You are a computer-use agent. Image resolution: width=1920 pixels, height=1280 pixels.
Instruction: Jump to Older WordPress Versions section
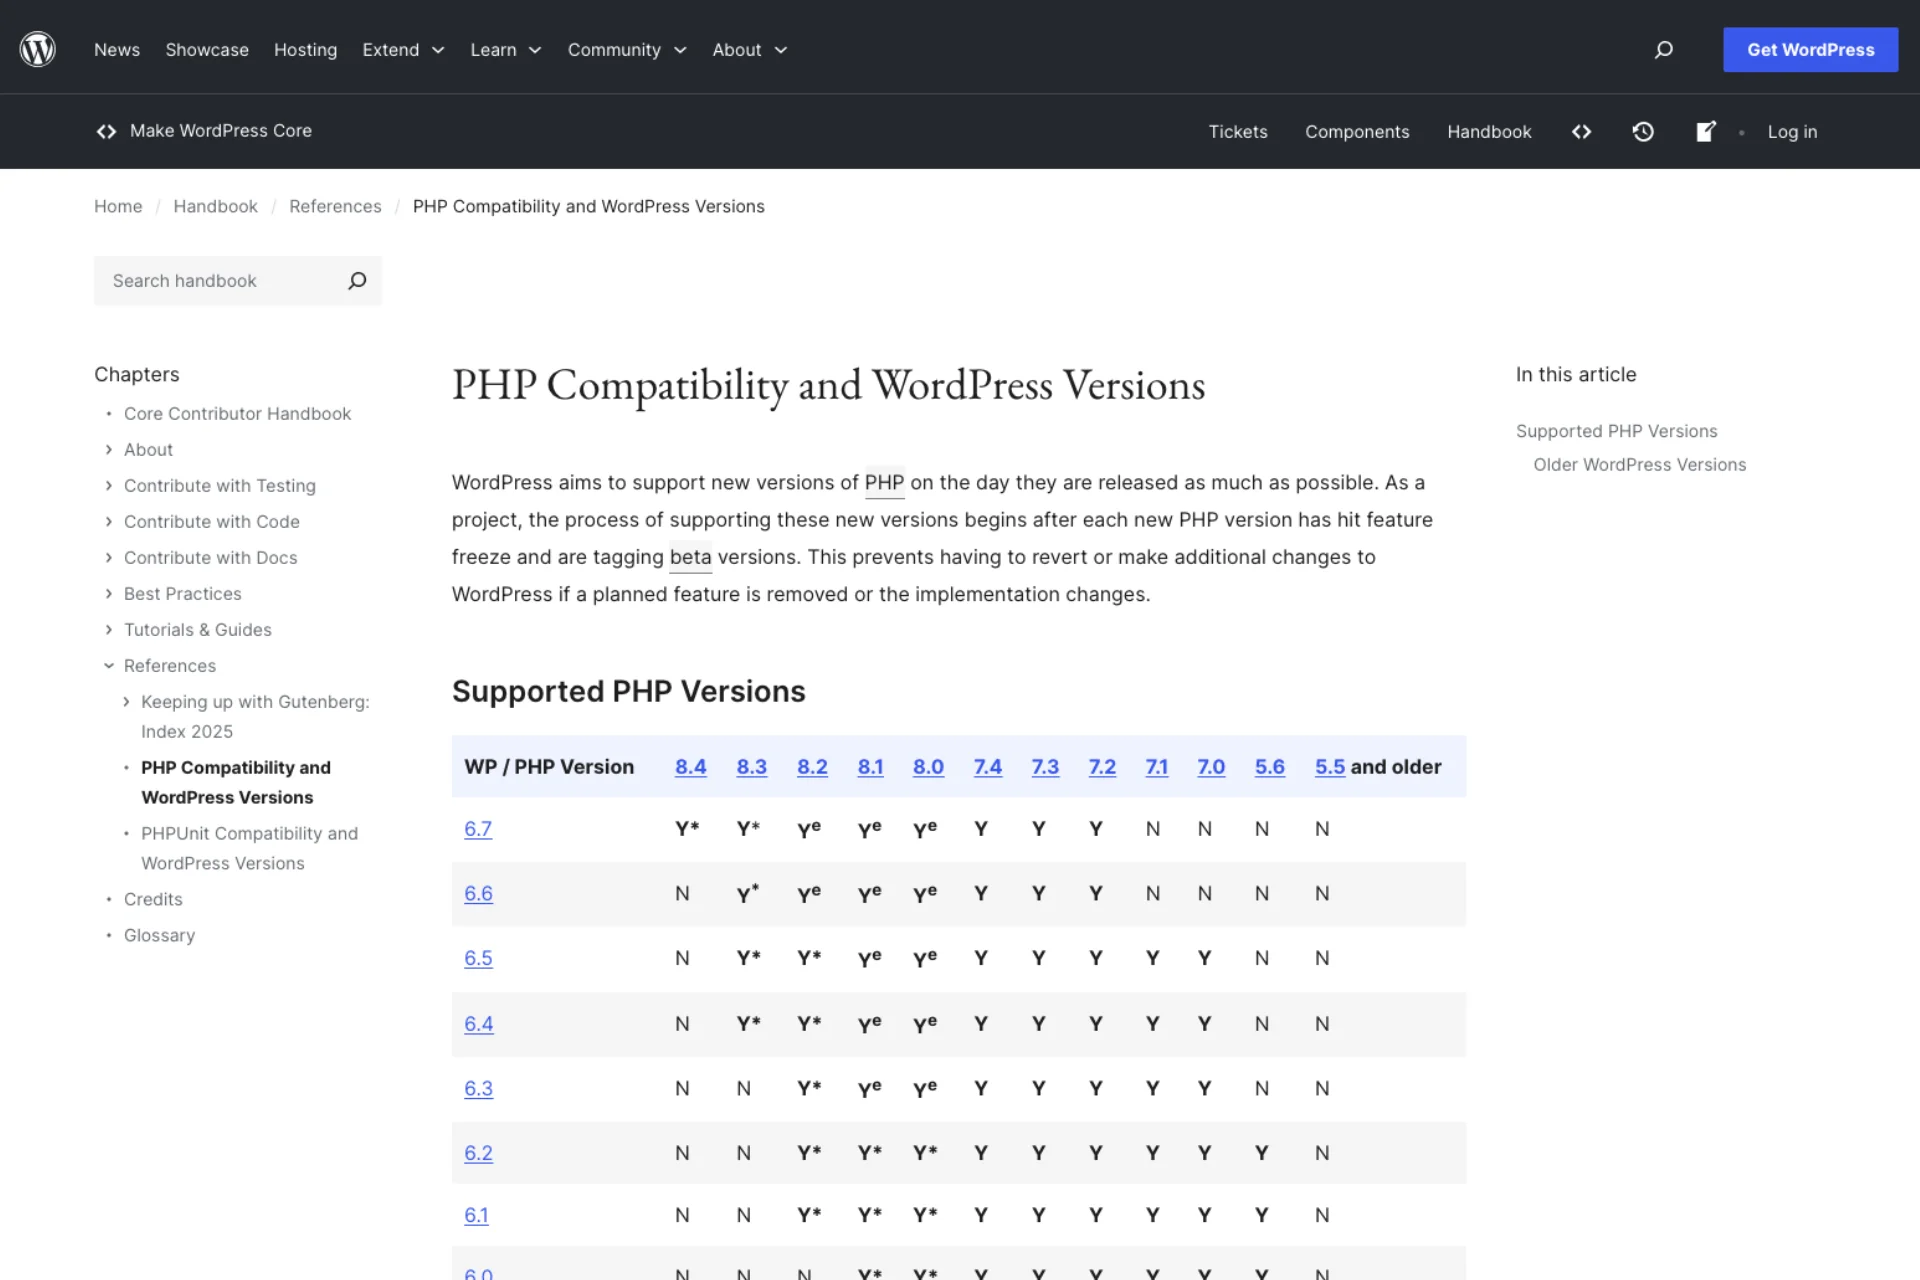[x=1639, y=465]
